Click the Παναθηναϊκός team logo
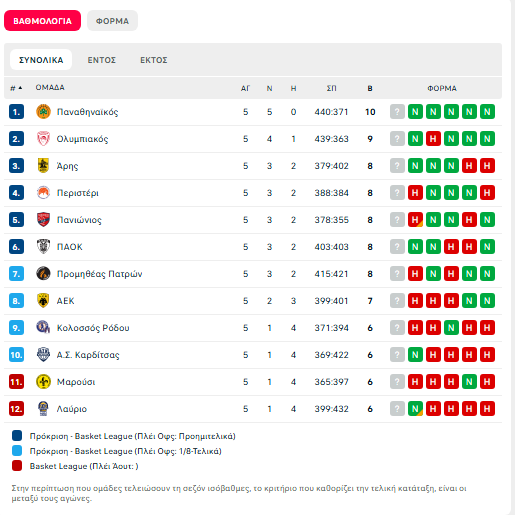This screenshot has height=515, width=515. click(x=43, y=112)
